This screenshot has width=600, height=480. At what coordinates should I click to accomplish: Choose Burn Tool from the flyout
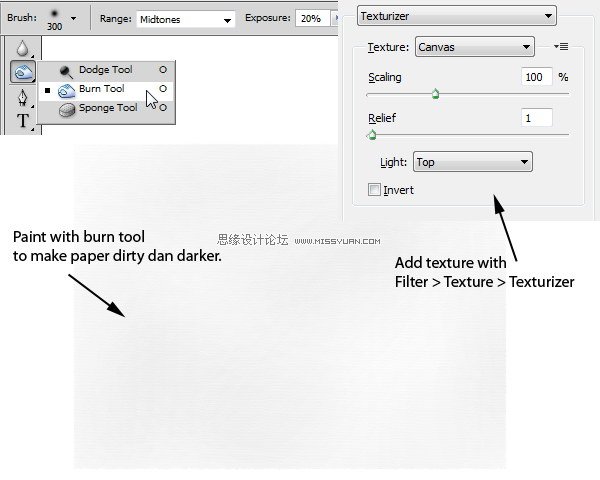pyautogui.click(x=106, y=89)
